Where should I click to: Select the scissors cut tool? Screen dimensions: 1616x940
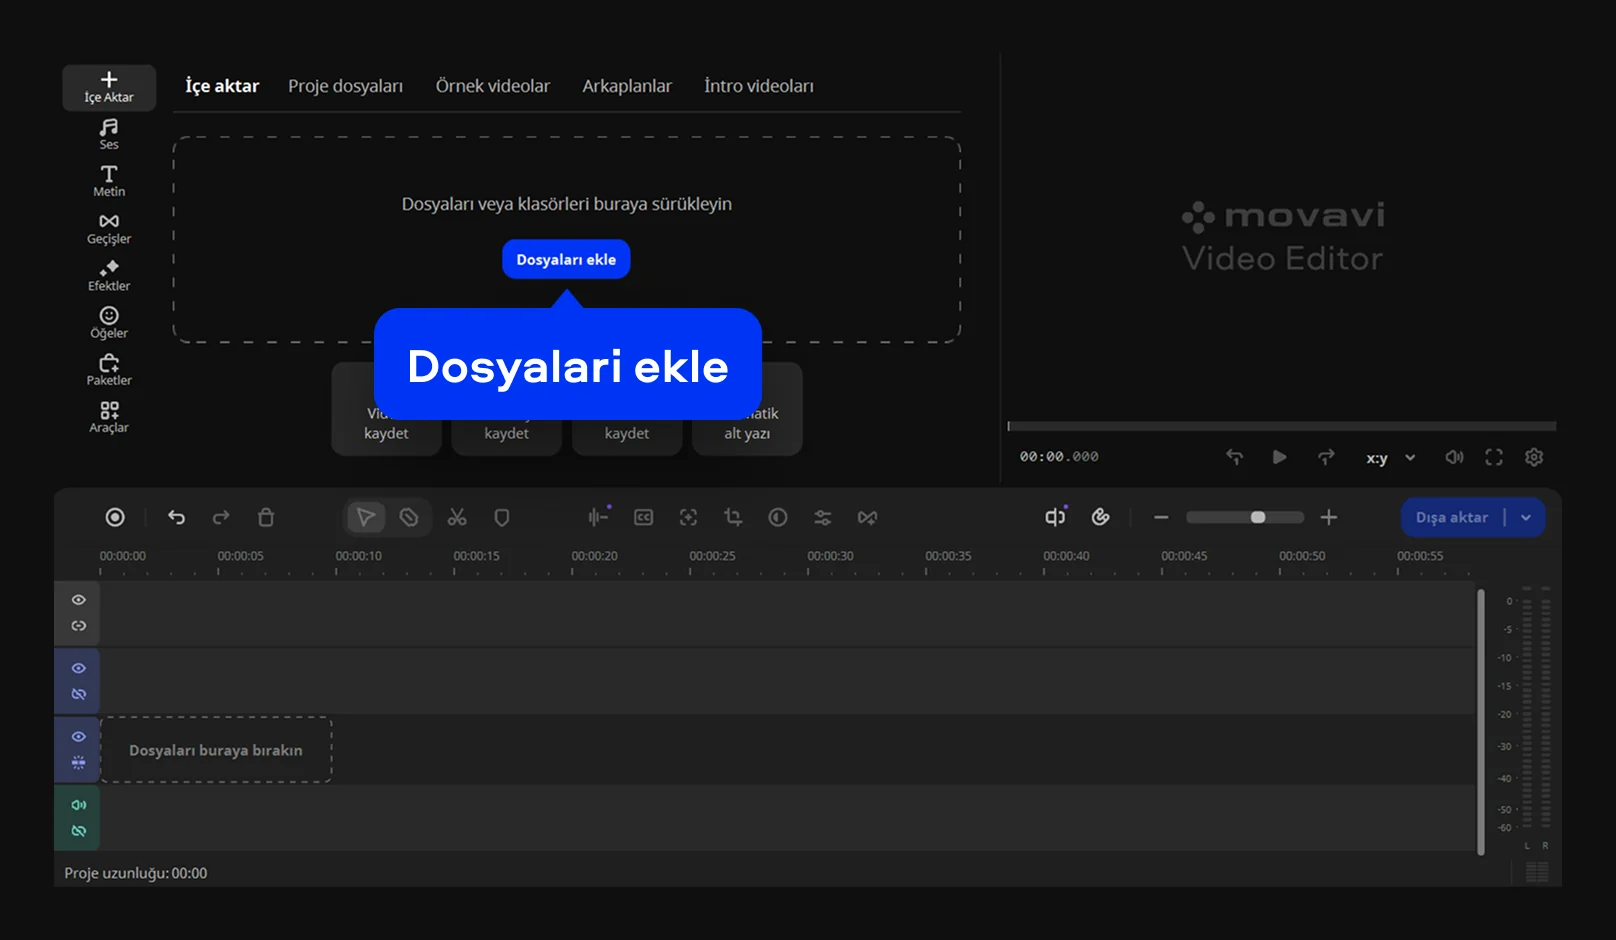coord(457,517)
